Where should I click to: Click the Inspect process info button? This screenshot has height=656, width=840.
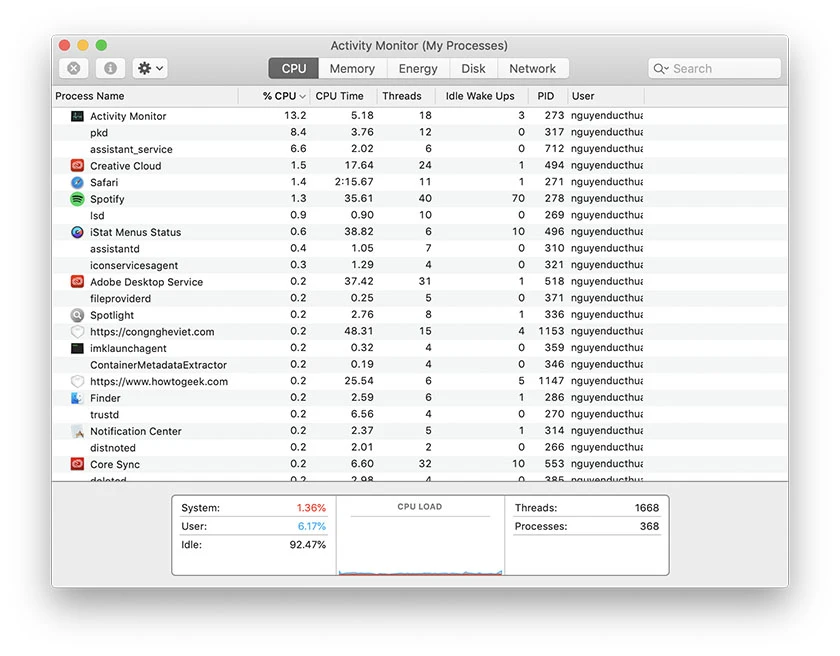click(x=110, y=68)
